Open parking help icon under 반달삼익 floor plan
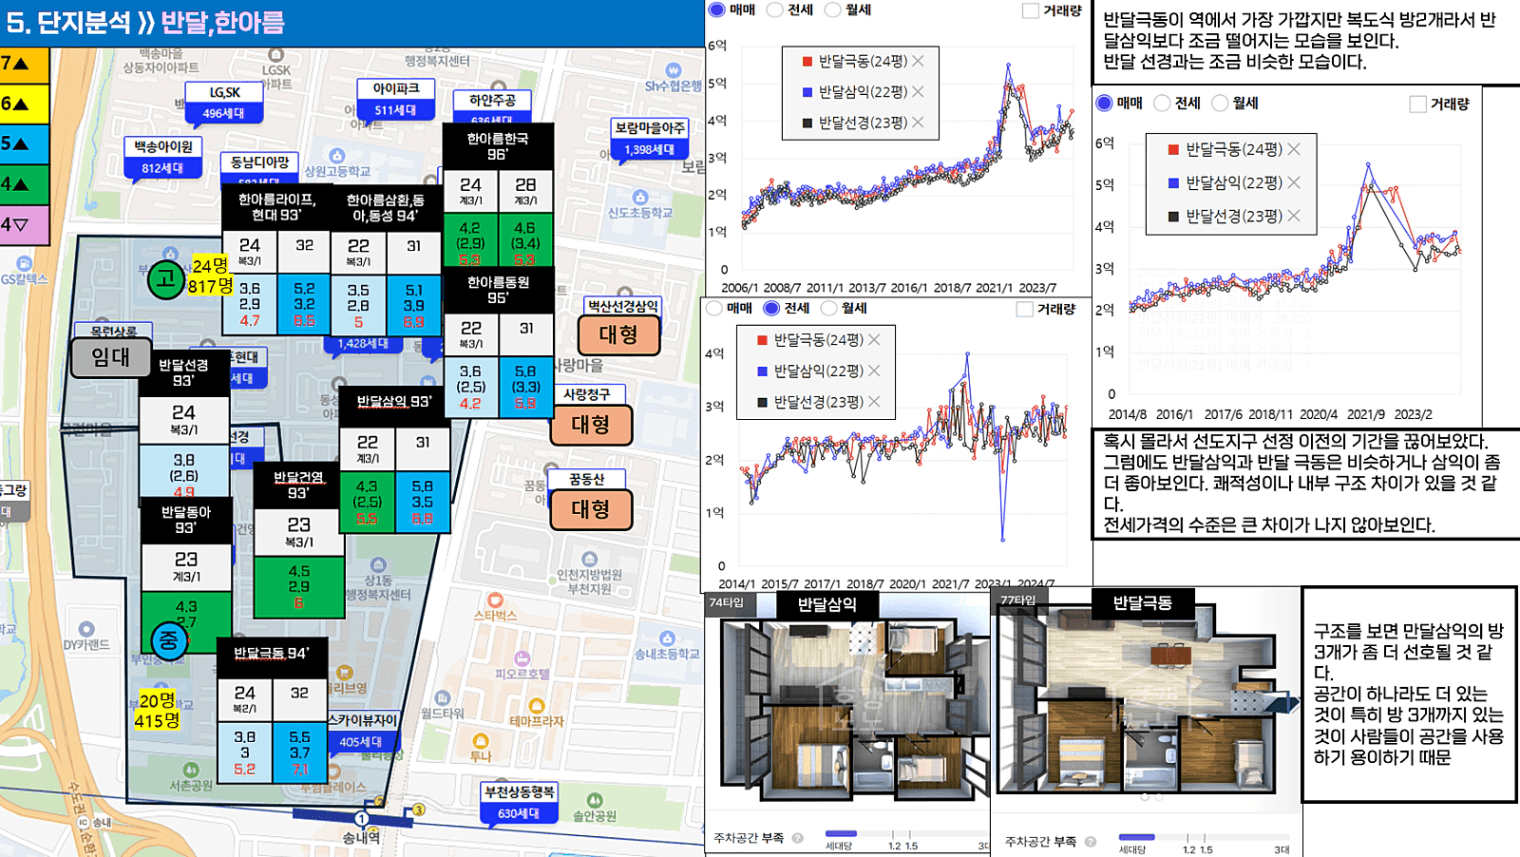Screen dimensions: 1520x857 pyautogui.click(x=797, y=838)
